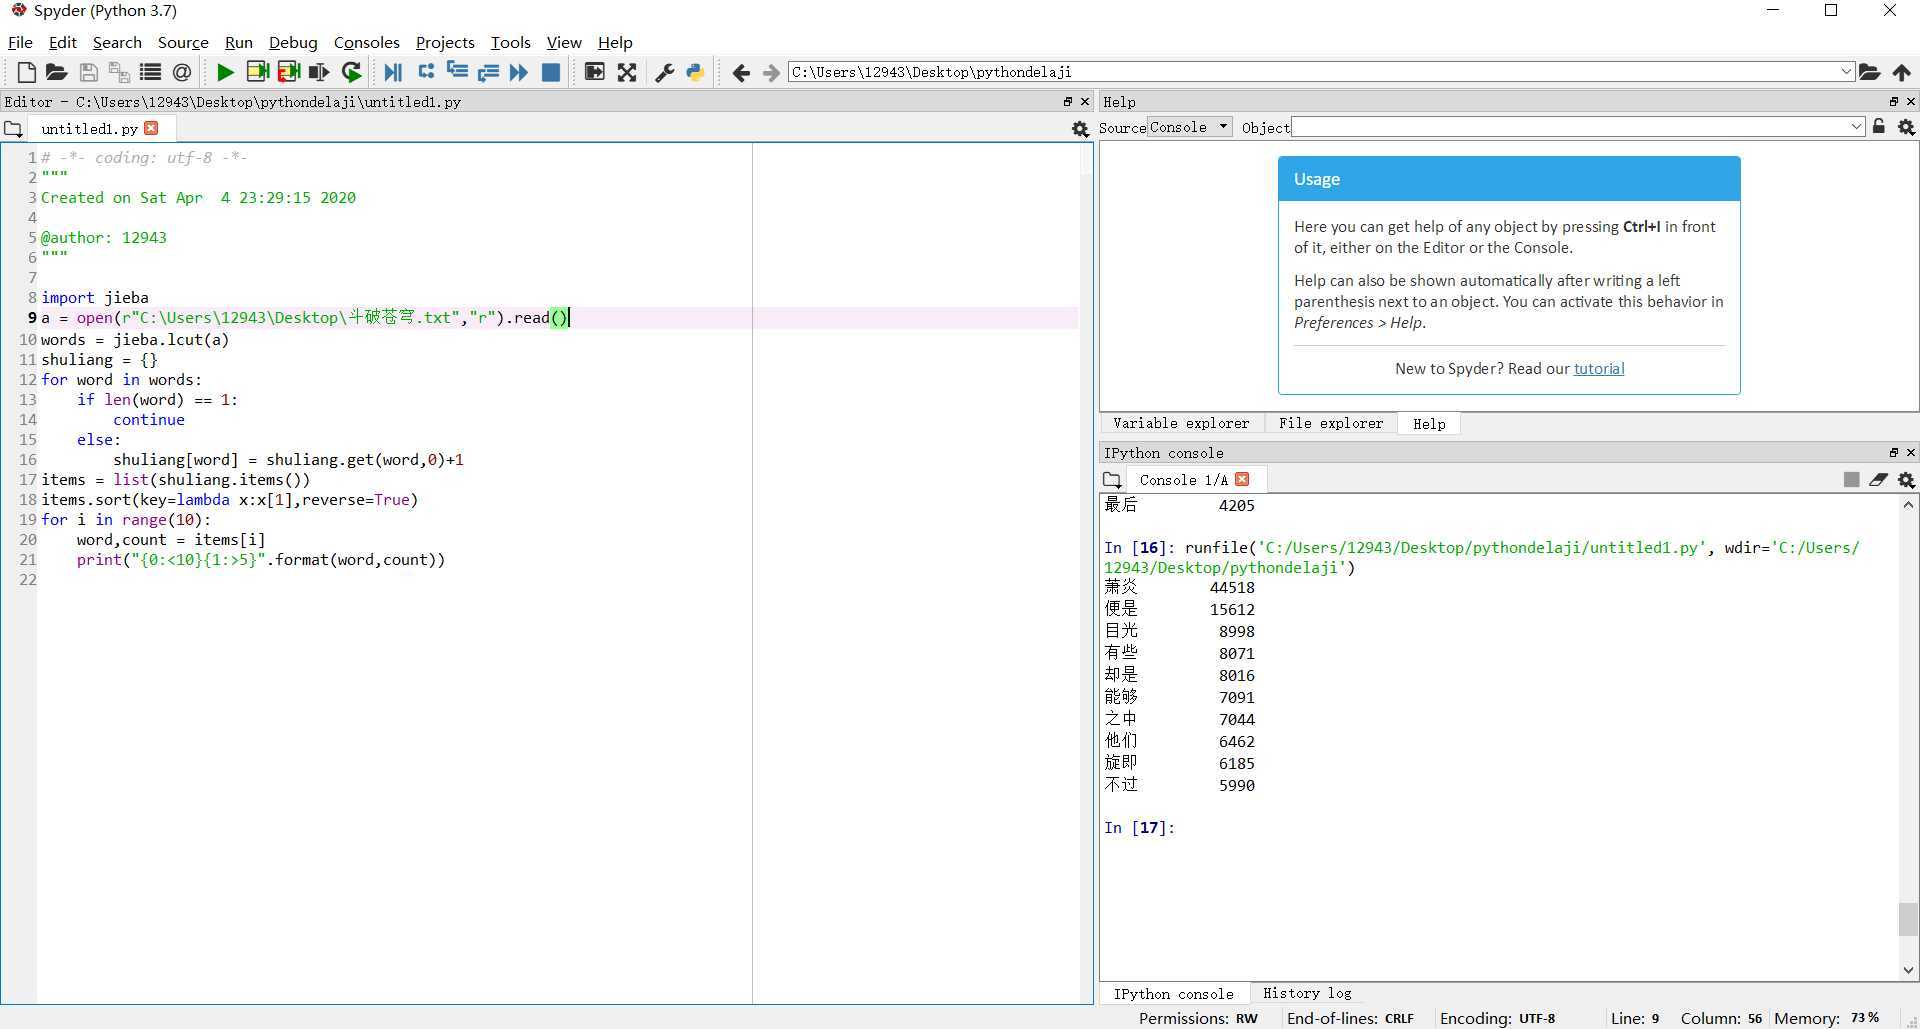Screen dimensions: 1920x1029
Task: Close the Help pane
Action: [x=1911, y=102]
